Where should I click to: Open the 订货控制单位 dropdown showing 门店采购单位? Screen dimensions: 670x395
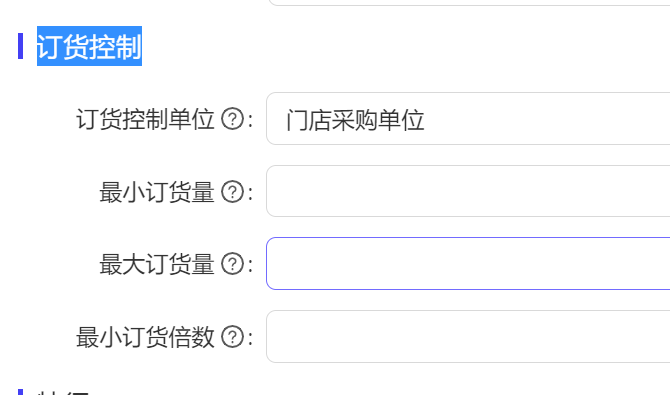pos(468,119)
